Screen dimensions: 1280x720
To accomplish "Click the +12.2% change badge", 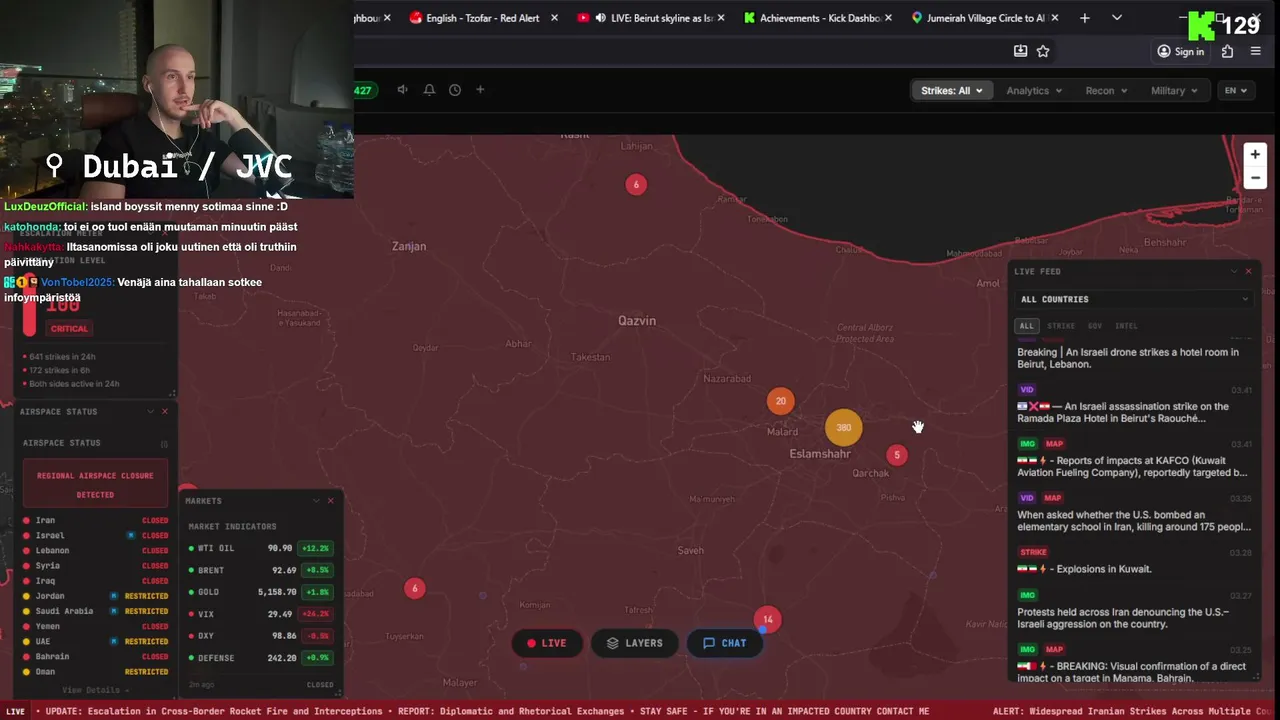I will pos(317,548).
